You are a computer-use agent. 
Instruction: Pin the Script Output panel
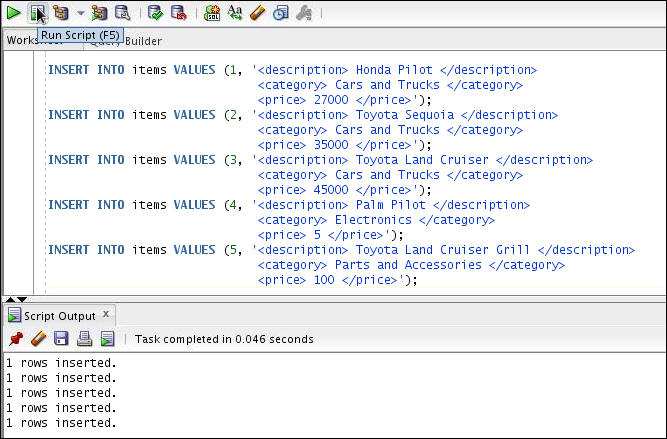pyautogui.click(x=15, y=339)
